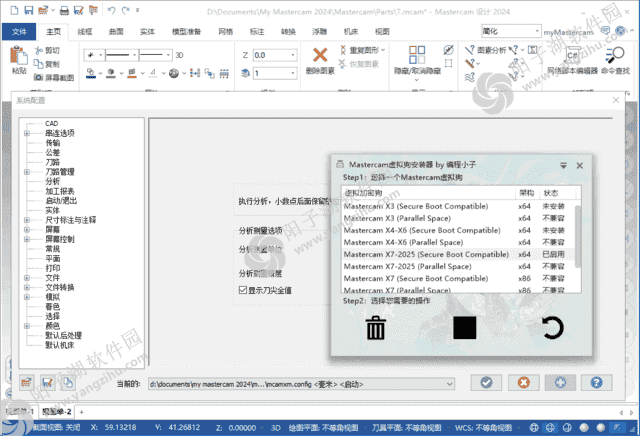The width and height of the screenshot is (640, 436).
Task: Click the dongle list vertical scrollbar
Action: coord(578,239)
